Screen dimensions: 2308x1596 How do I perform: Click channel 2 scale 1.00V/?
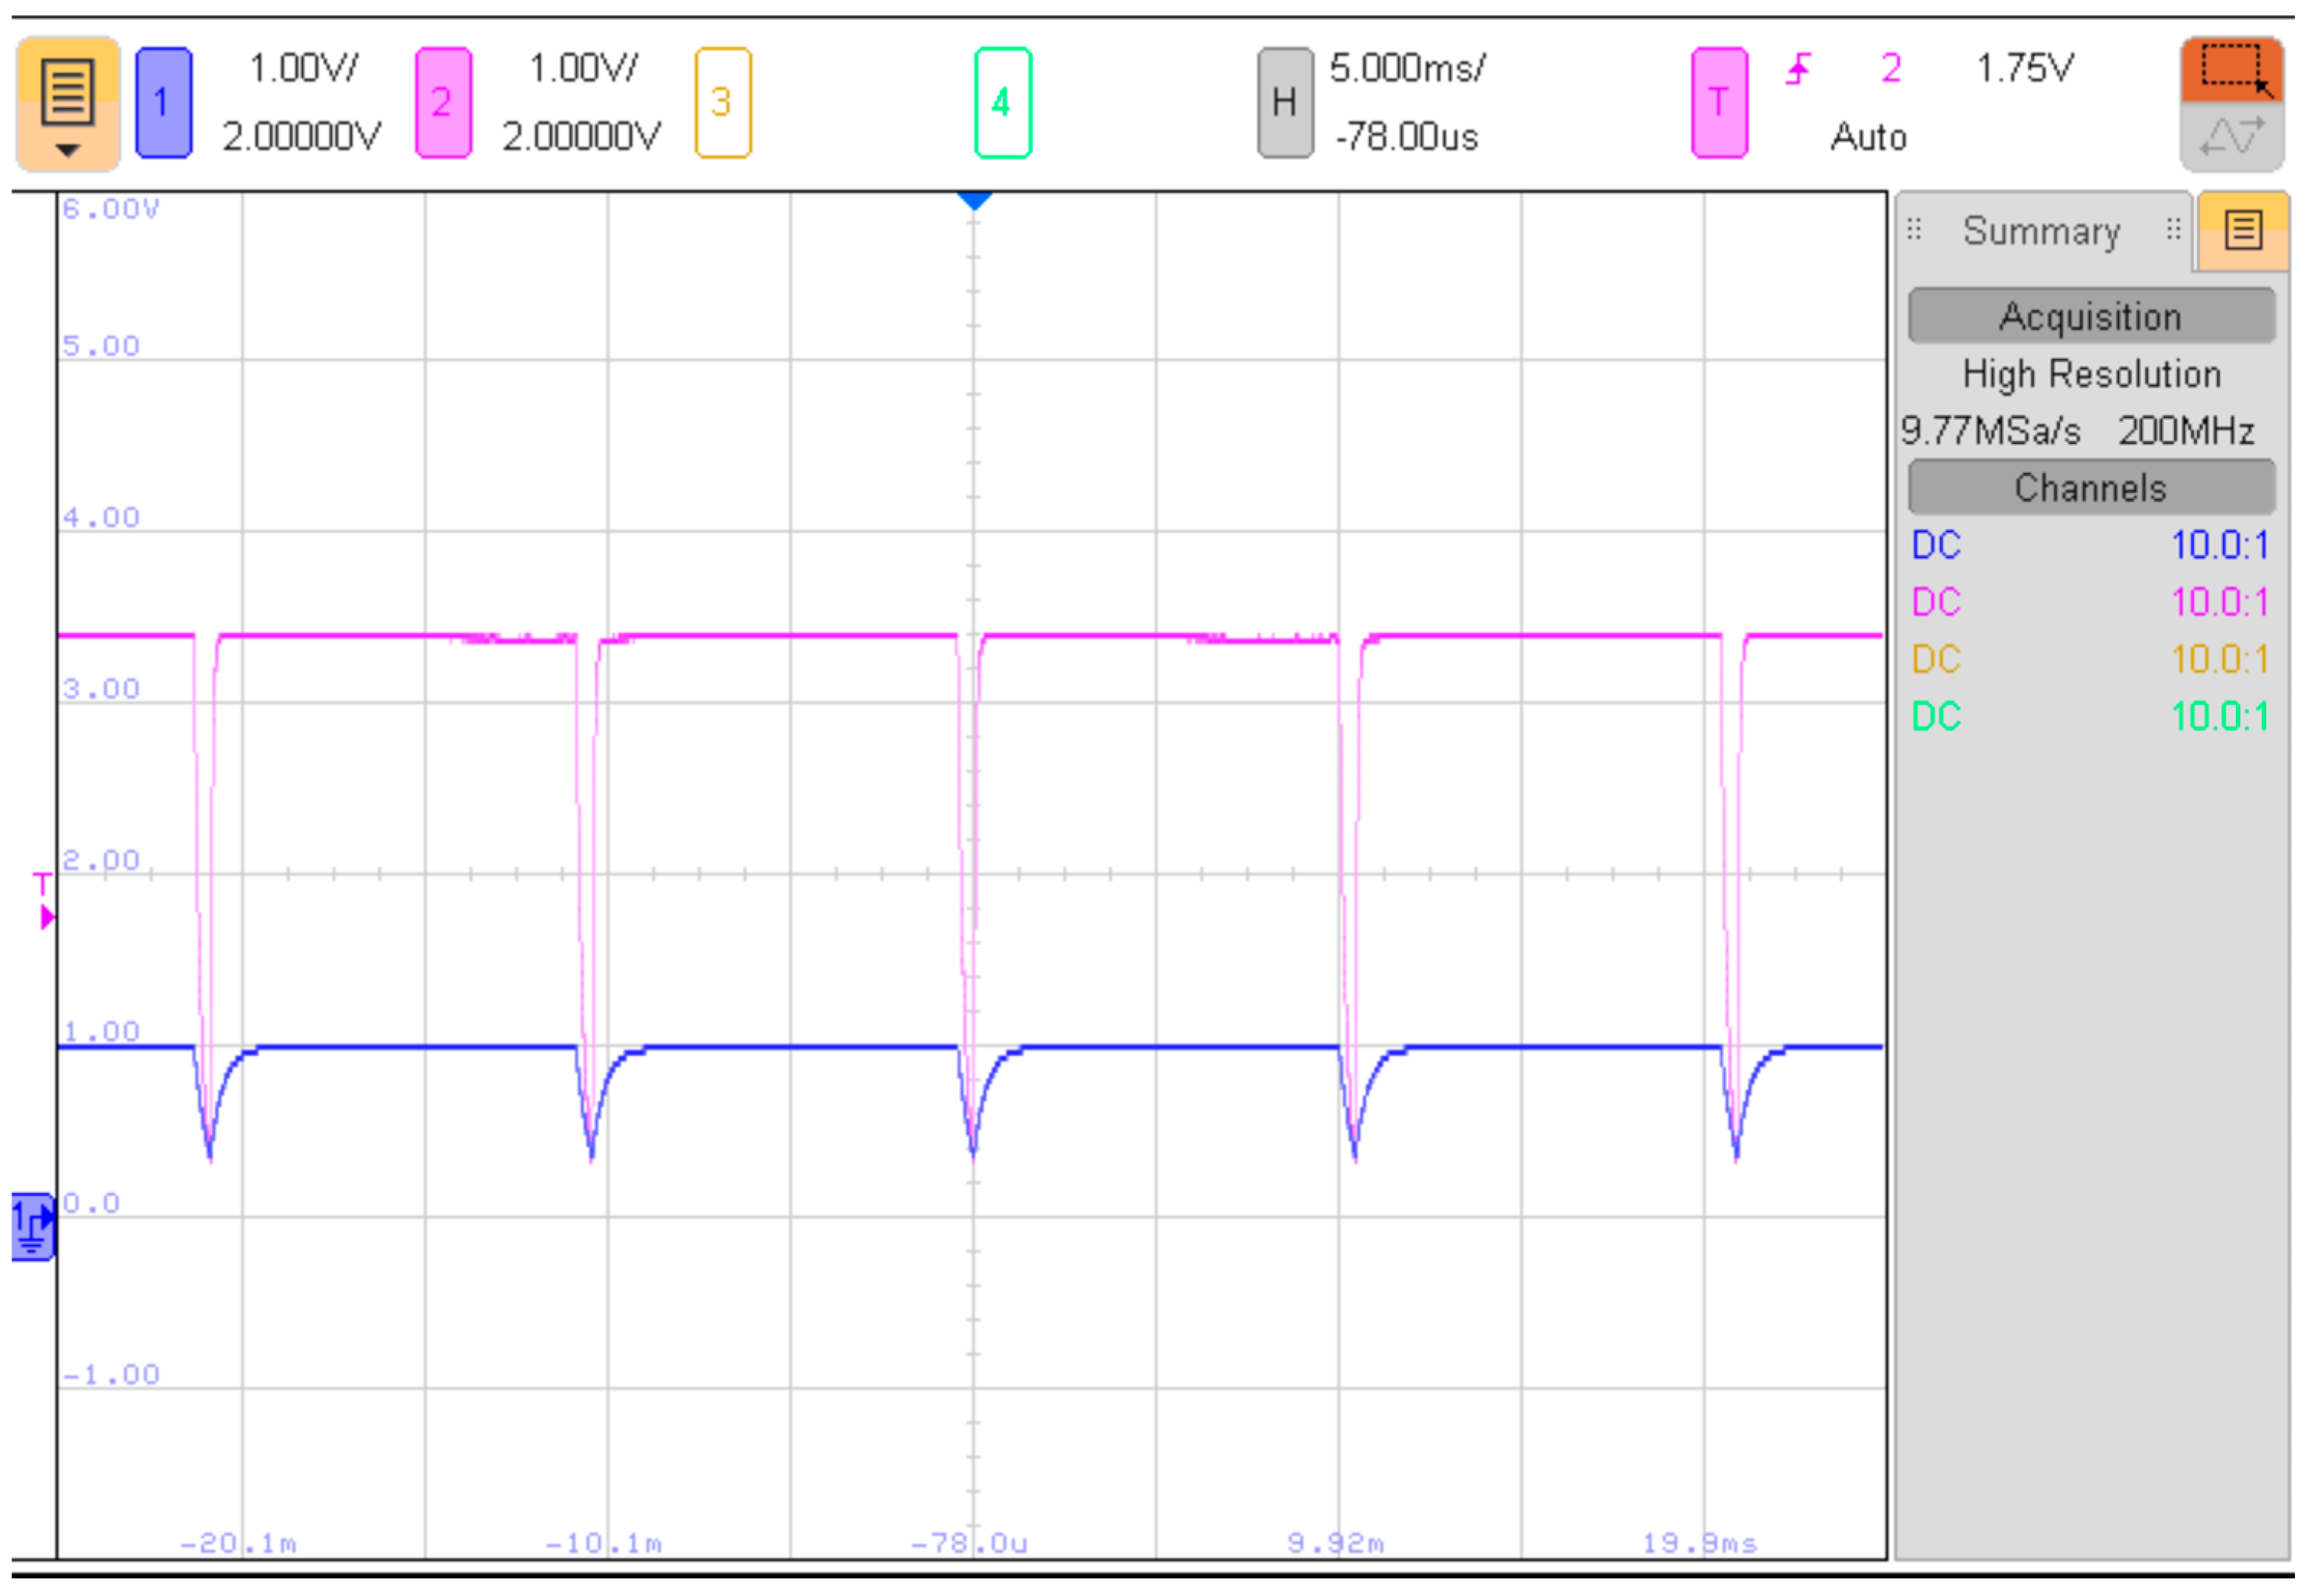(583, 69)
